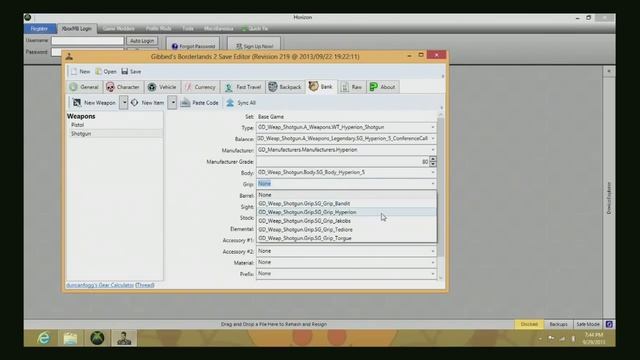
Task: Click the Device Explorer side panel label
Action: click(x=609, y=198)
